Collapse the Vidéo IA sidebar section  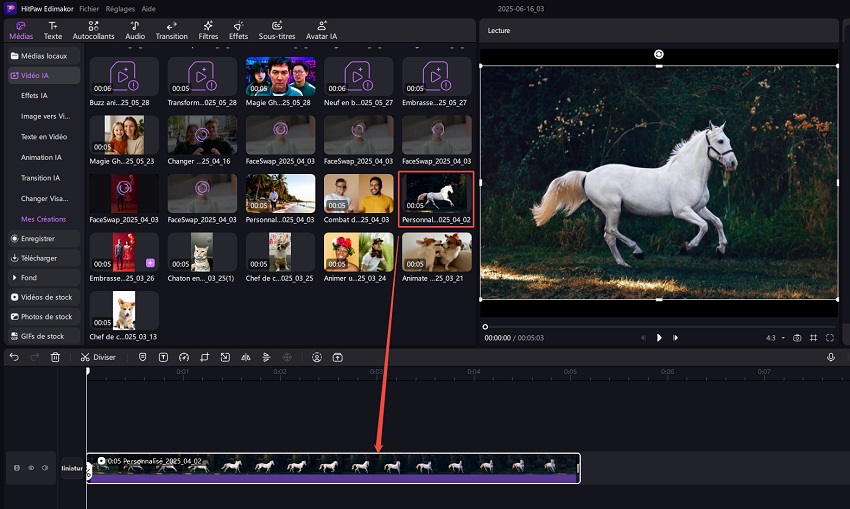pyautogui.click(x=44, y=75)
